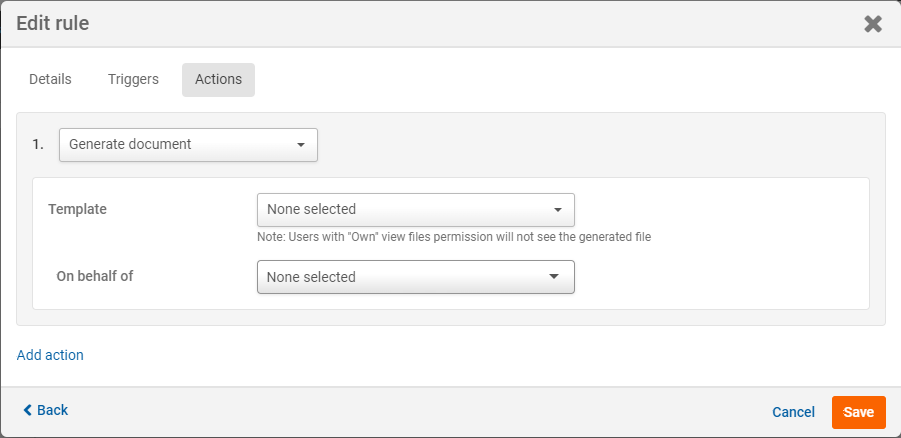Click the On behalf of dropdown caret
Image resolution: width=901 pixels, height=438 pixels.
(554, 277)
